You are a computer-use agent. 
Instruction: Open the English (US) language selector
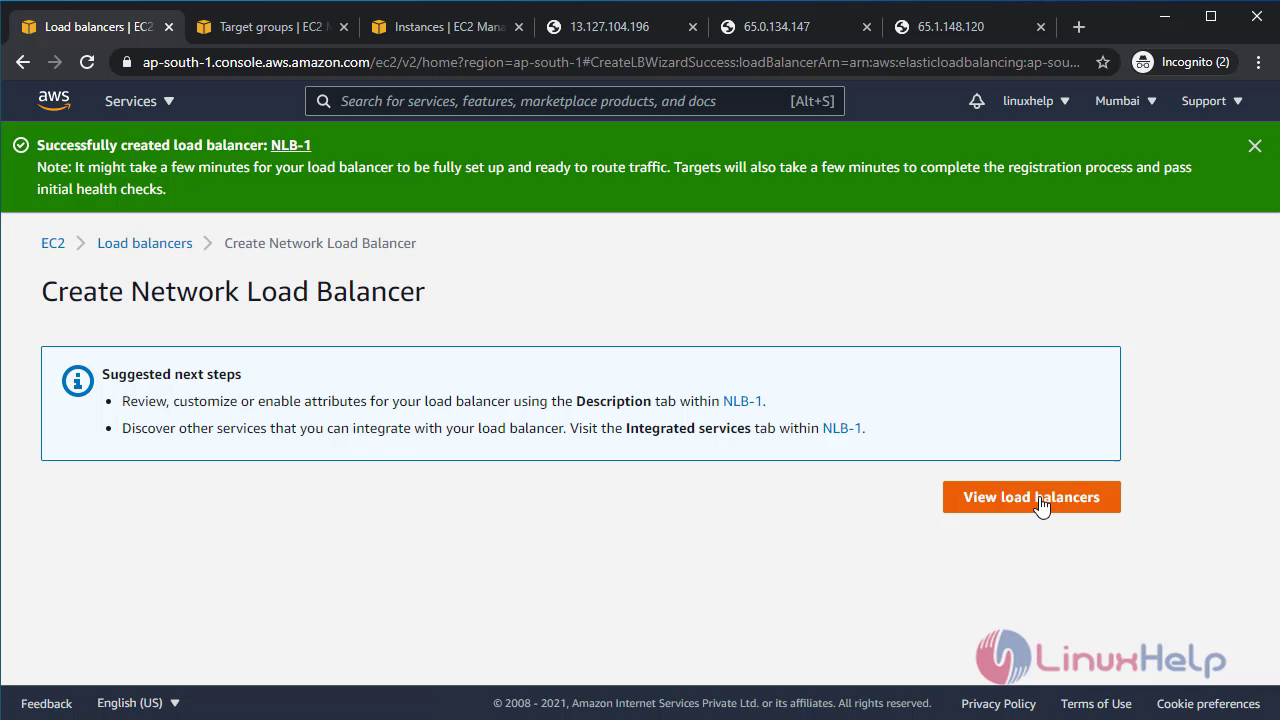pyautogui.click(x=138, y=703)
